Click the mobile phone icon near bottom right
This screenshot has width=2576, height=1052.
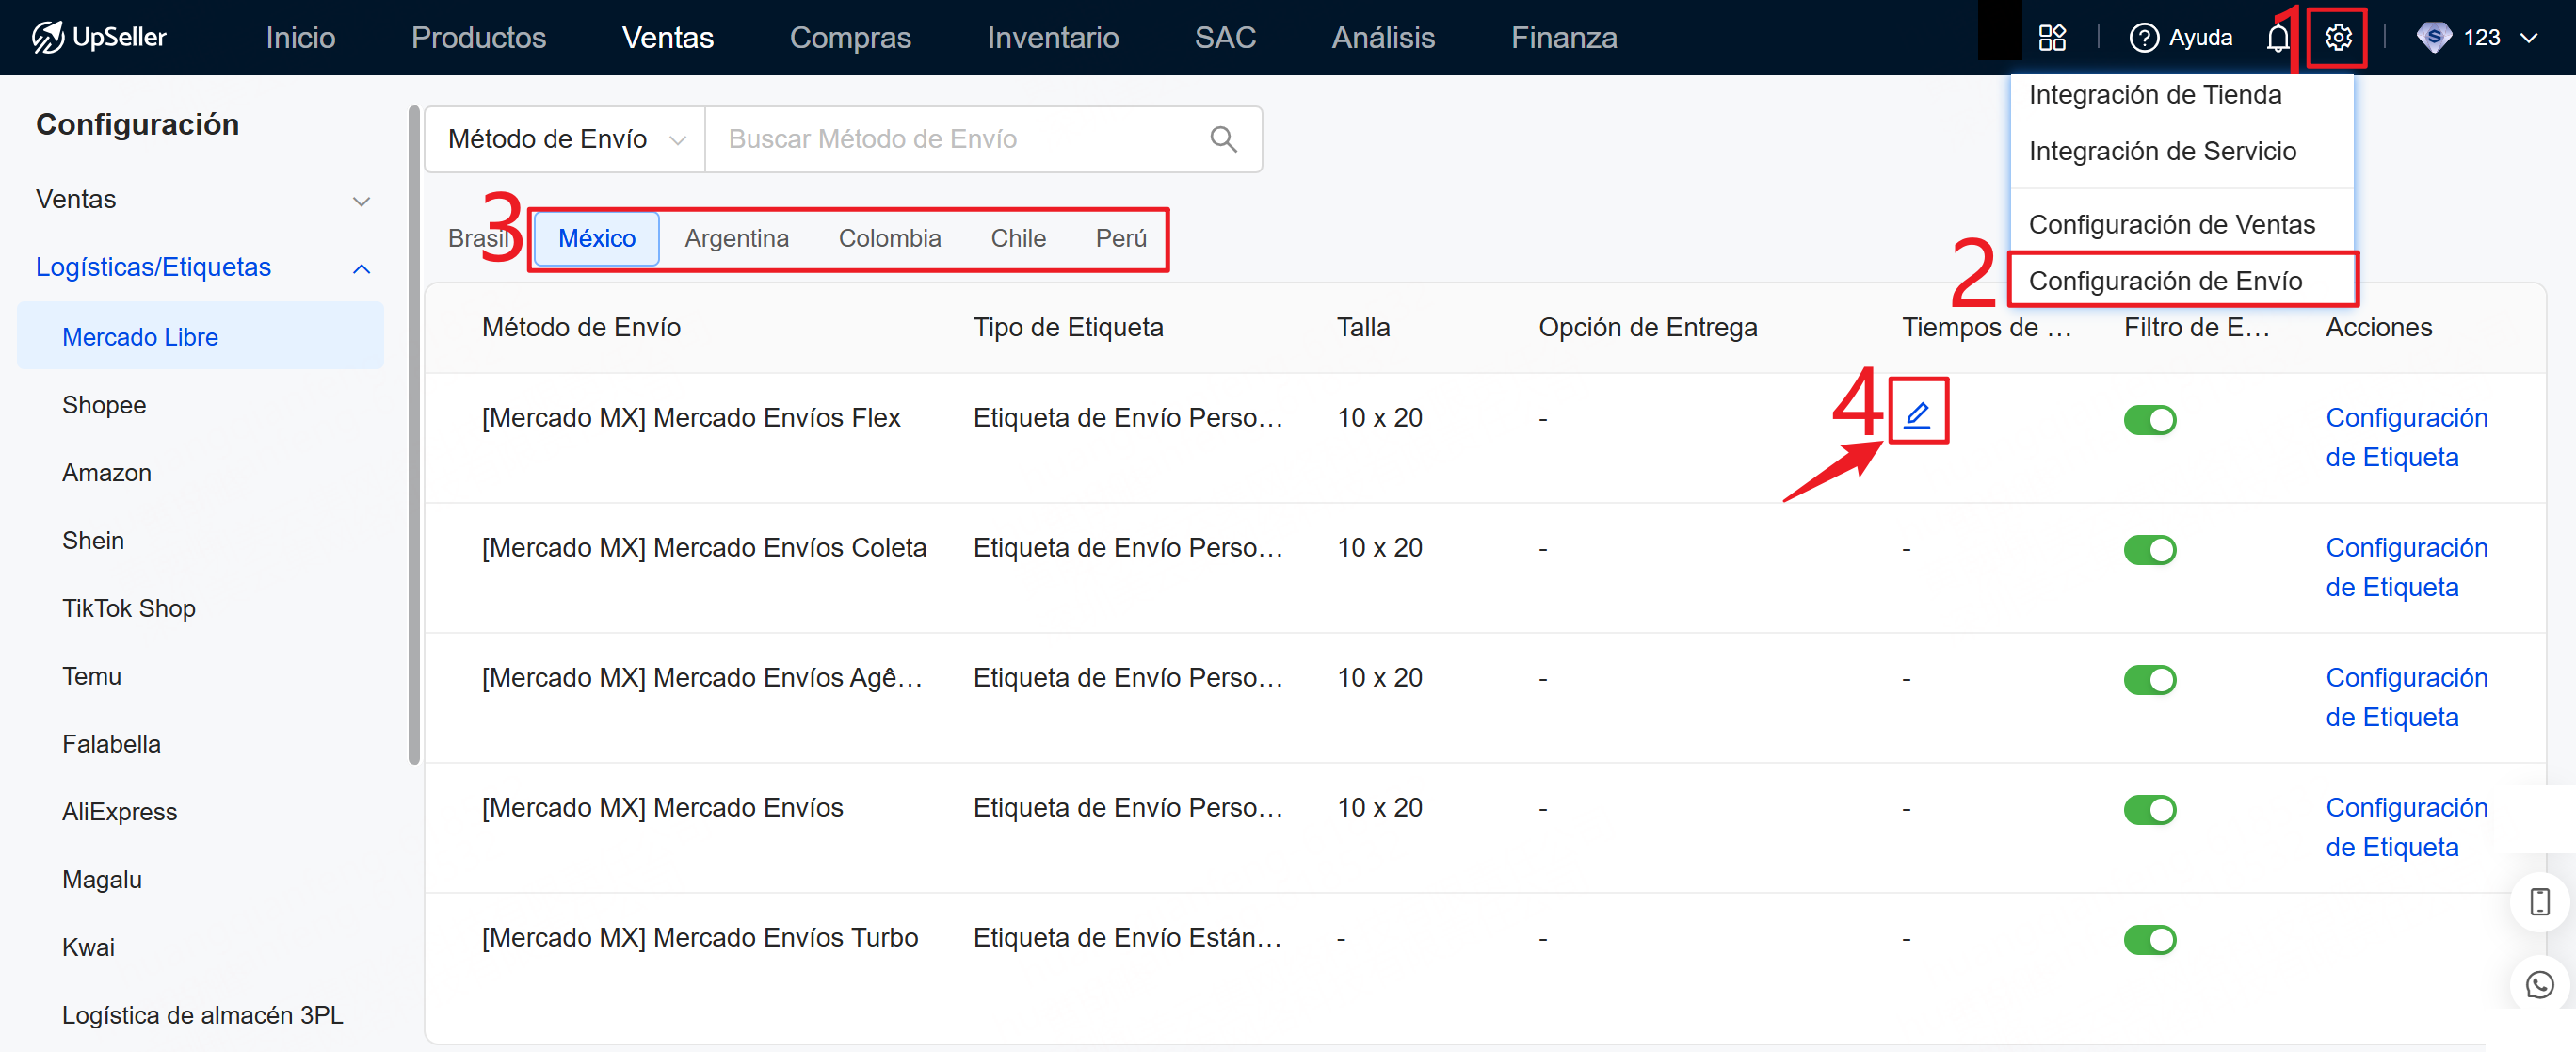coord(2538,901)
